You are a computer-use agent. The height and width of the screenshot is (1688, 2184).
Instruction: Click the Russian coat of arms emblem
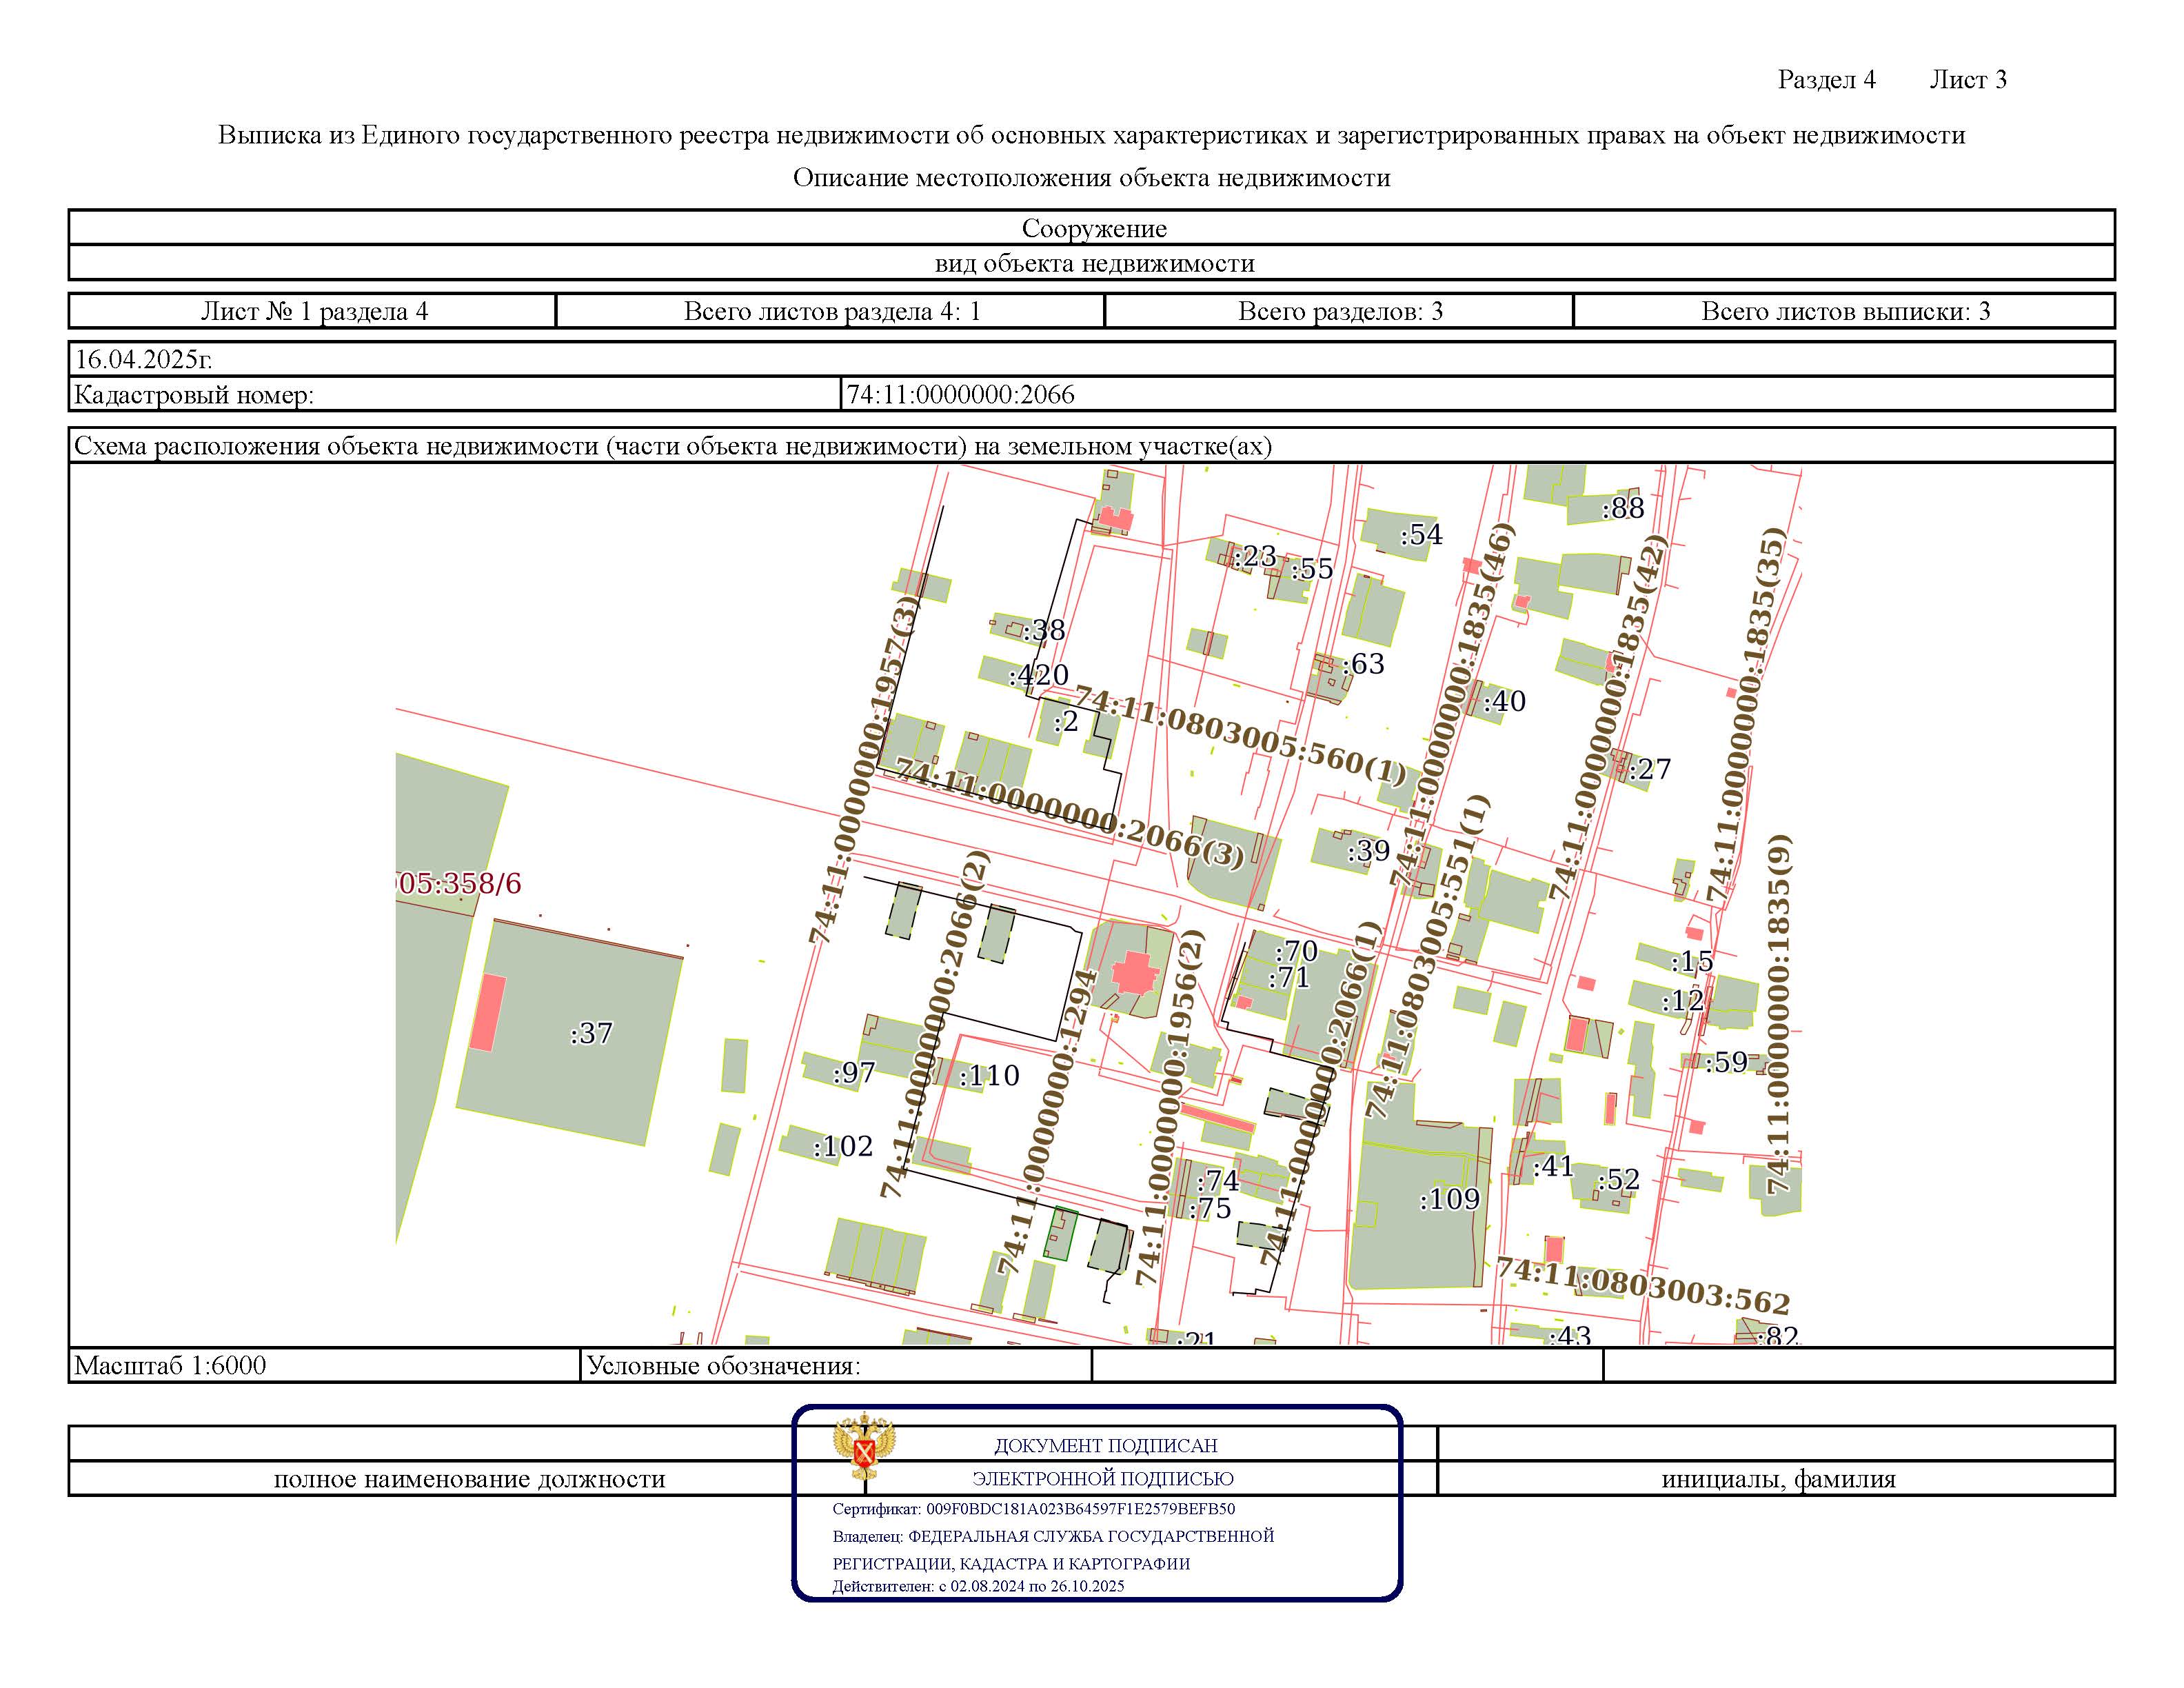pyautogui.click(x=864, y=1446)
